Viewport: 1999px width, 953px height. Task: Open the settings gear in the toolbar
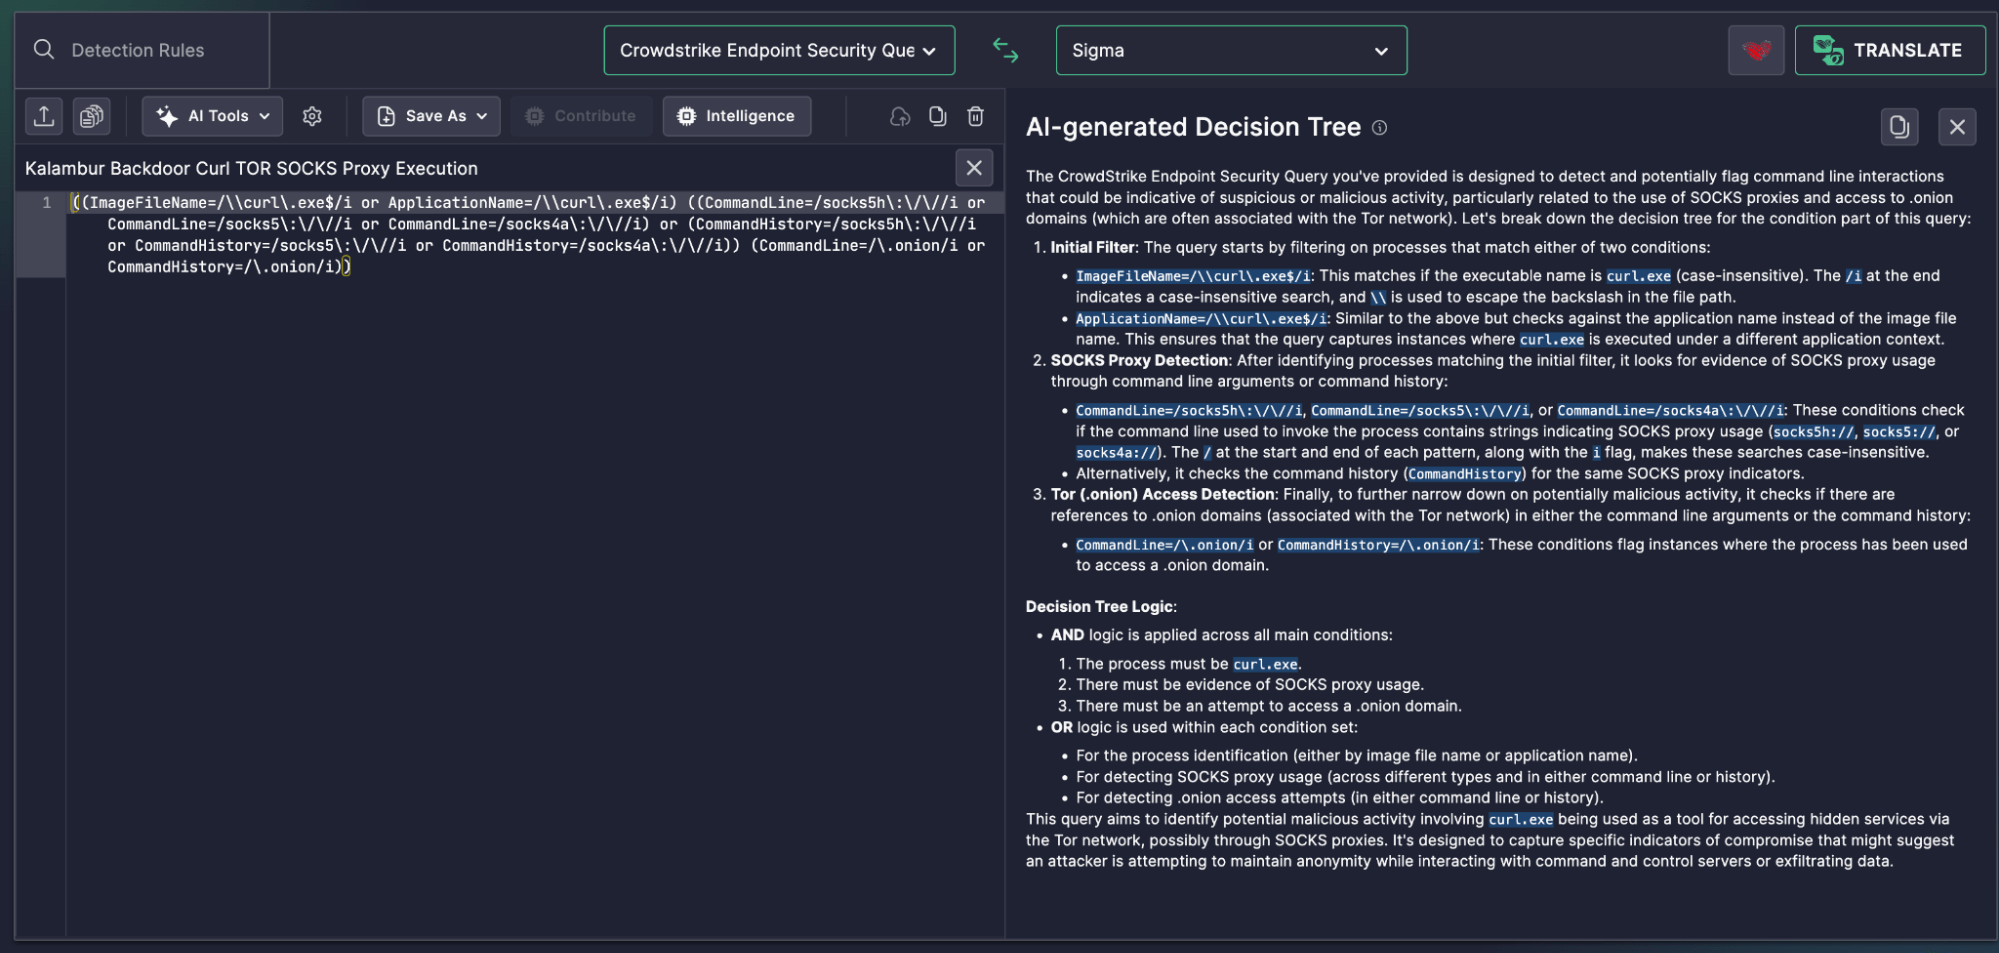(x=312, y=116)
